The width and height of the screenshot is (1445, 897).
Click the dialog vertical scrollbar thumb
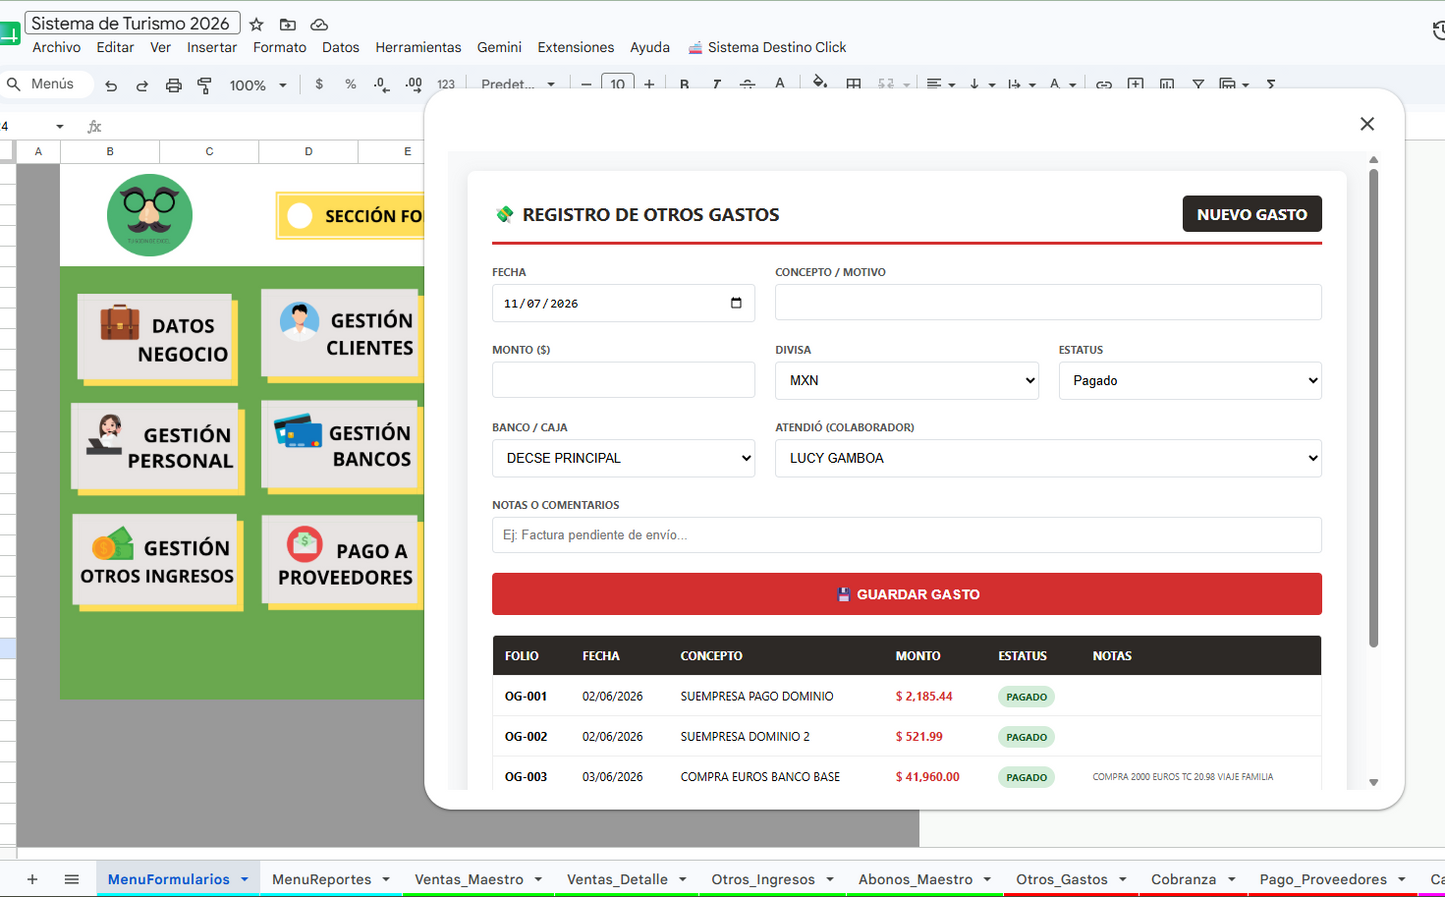click(1373, 408)
